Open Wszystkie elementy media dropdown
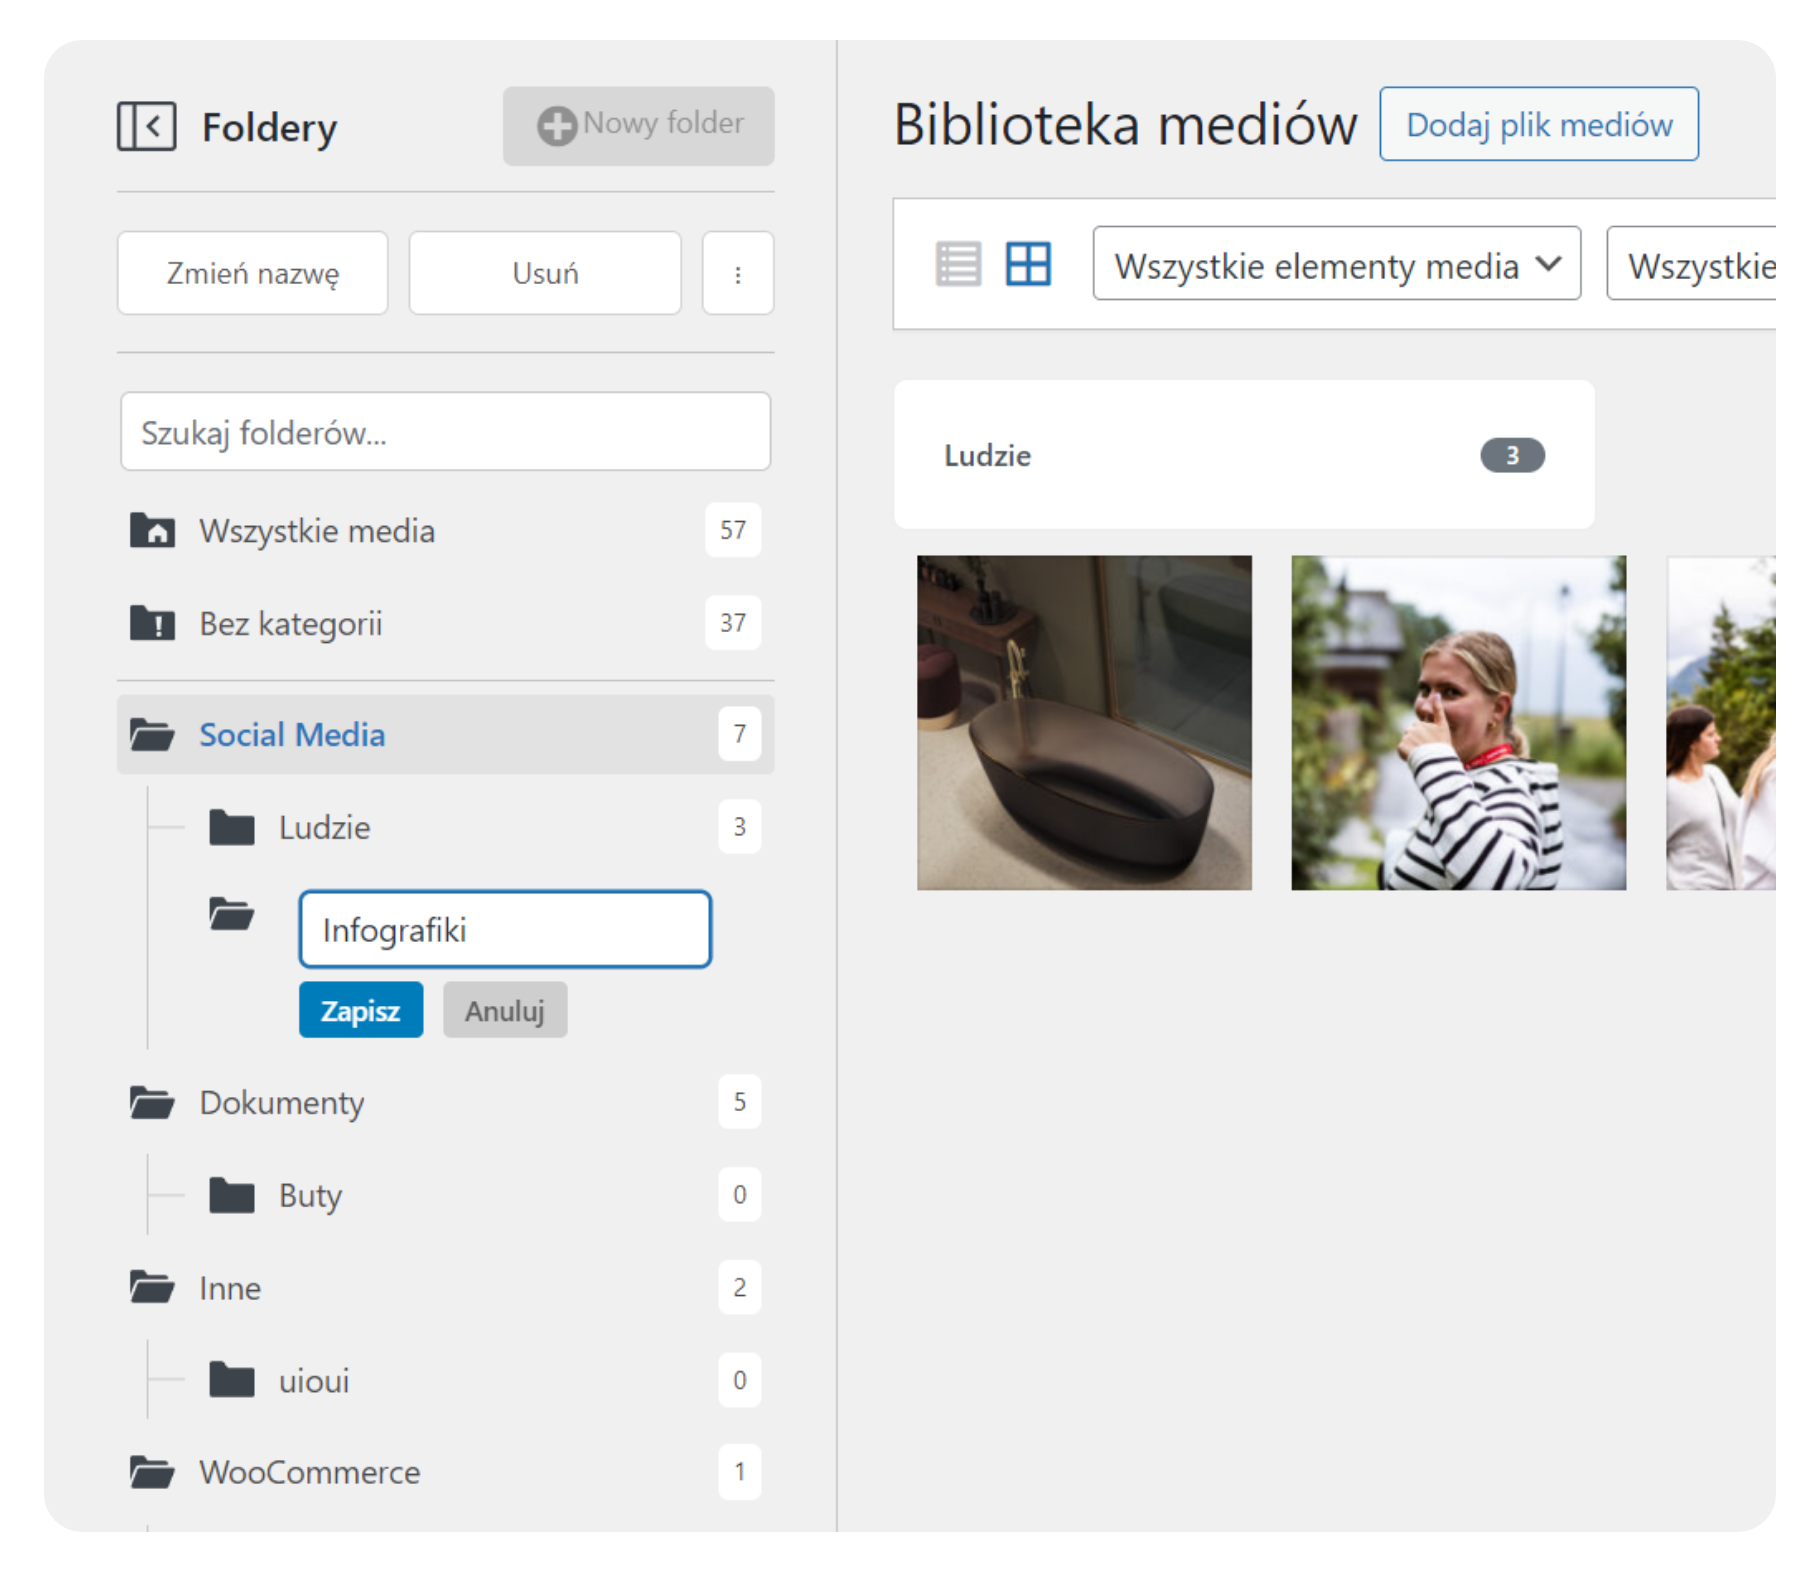1820x1572 pixels. point(1336,264)
